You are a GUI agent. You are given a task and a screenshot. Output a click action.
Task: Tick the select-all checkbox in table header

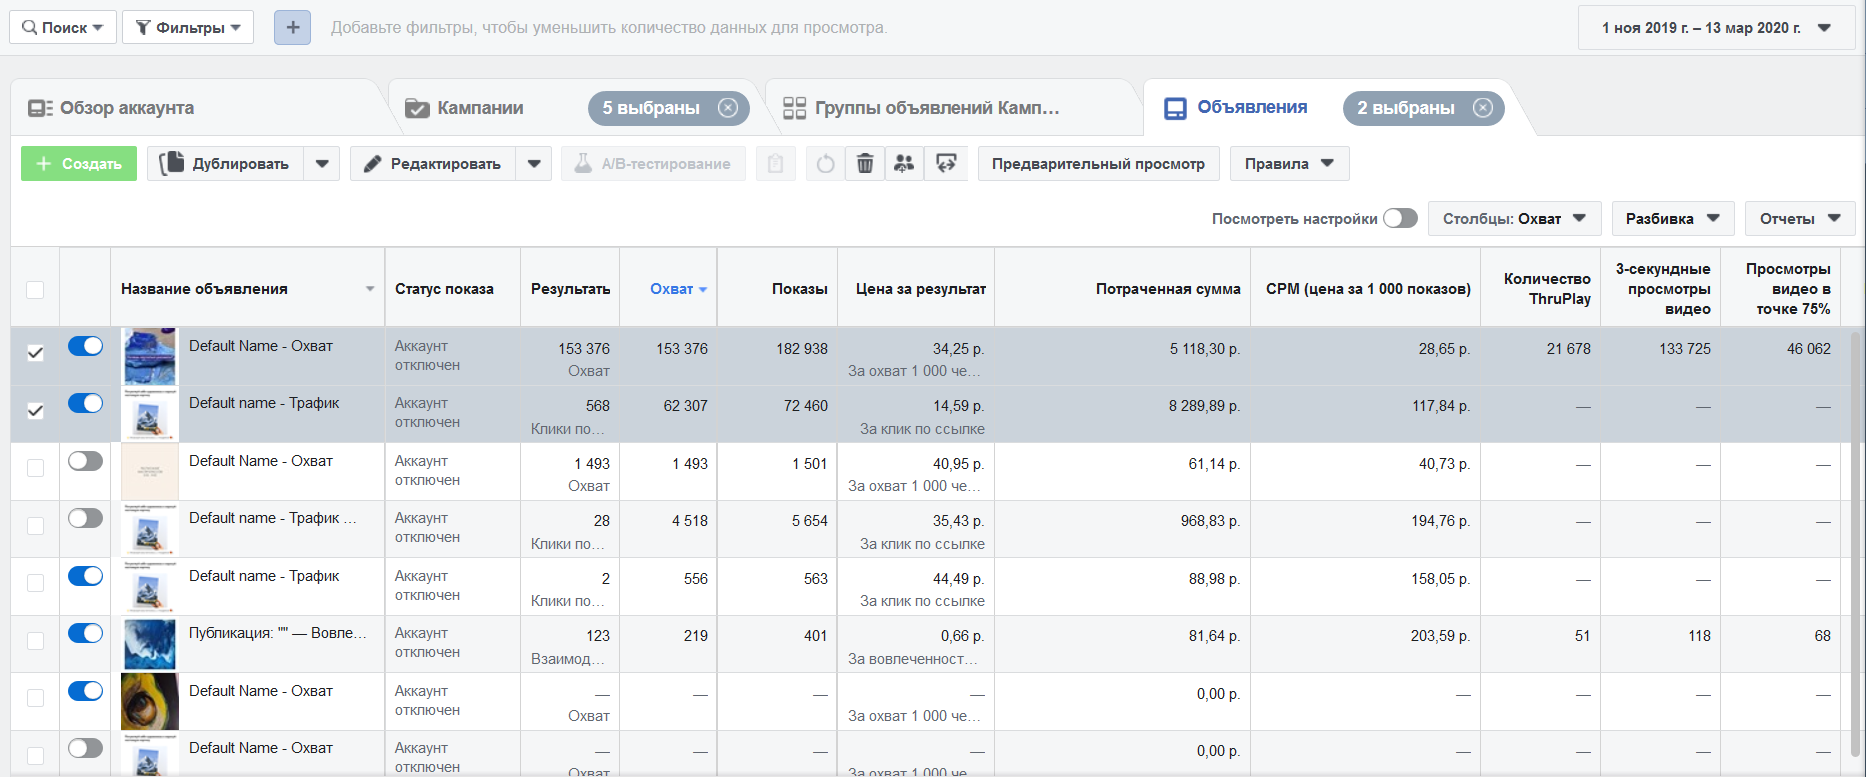point(35,290)
